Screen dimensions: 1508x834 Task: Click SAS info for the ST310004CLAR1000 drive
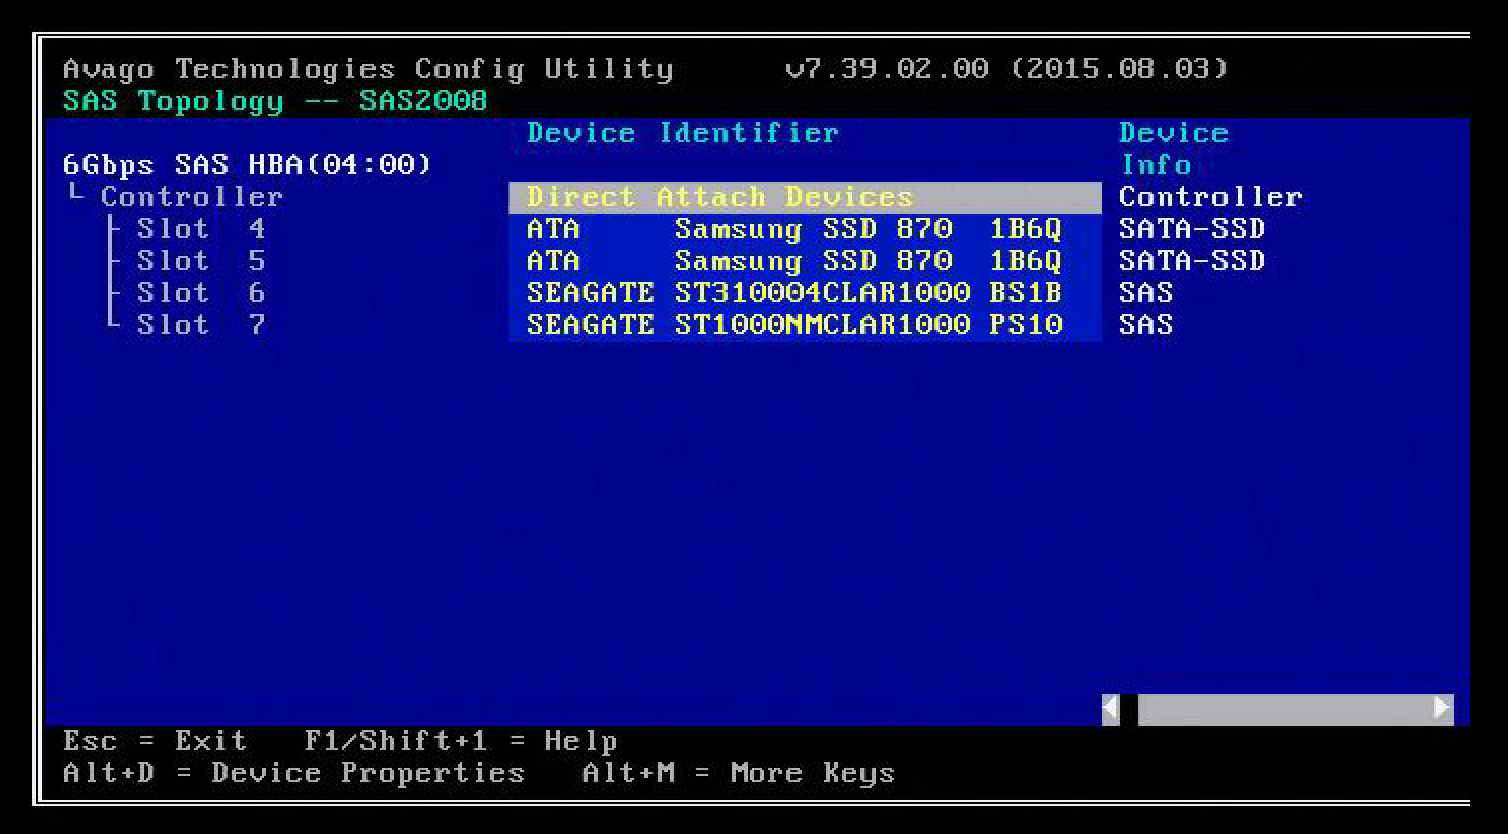(x=1146, y=293)
